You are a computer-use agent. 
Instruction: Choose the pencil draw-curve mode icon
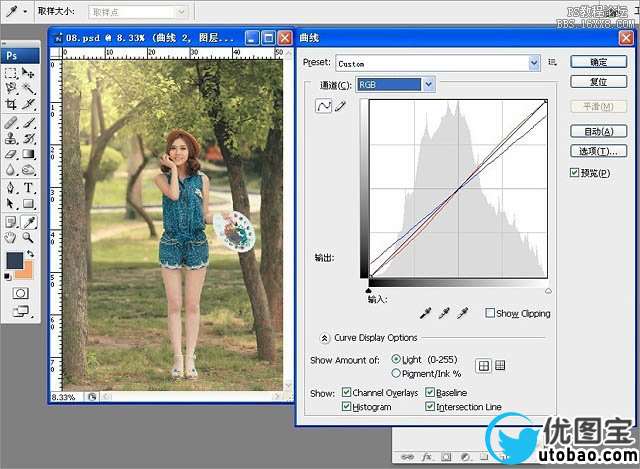click(340, 107)
